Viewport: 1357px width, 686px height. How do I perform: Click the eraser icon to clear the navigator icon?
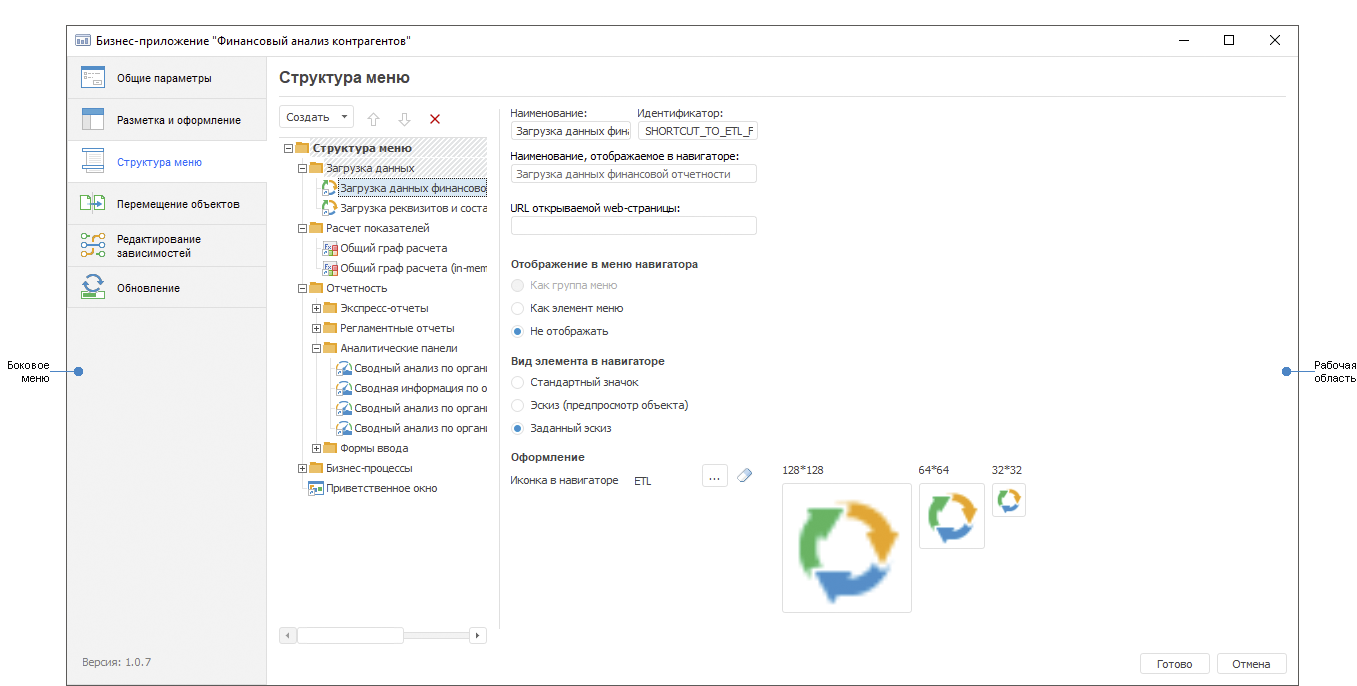click(x=744, y=476)
